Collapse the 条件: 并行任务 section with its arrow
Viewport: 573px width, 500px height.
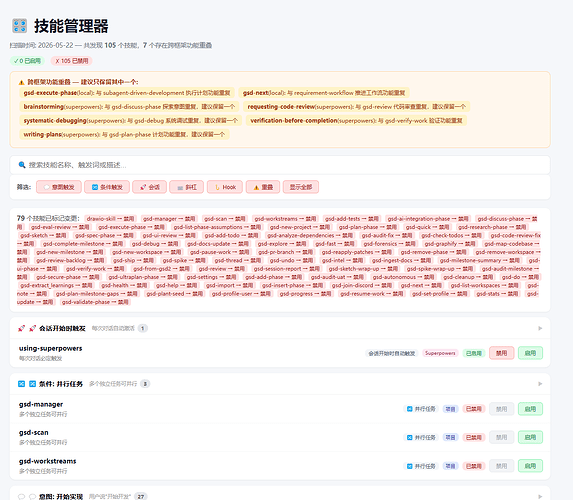point(540,384)
